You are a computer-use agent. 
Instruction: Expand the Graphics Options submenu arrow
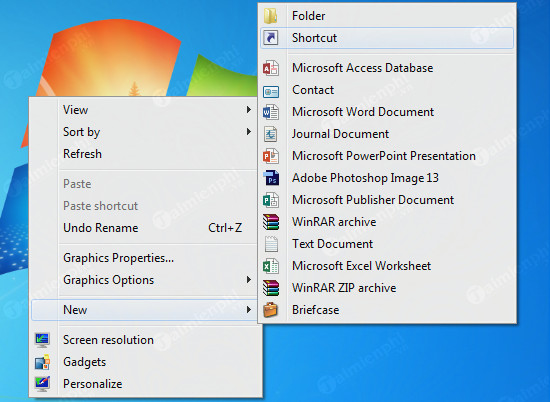coord(249,280)
